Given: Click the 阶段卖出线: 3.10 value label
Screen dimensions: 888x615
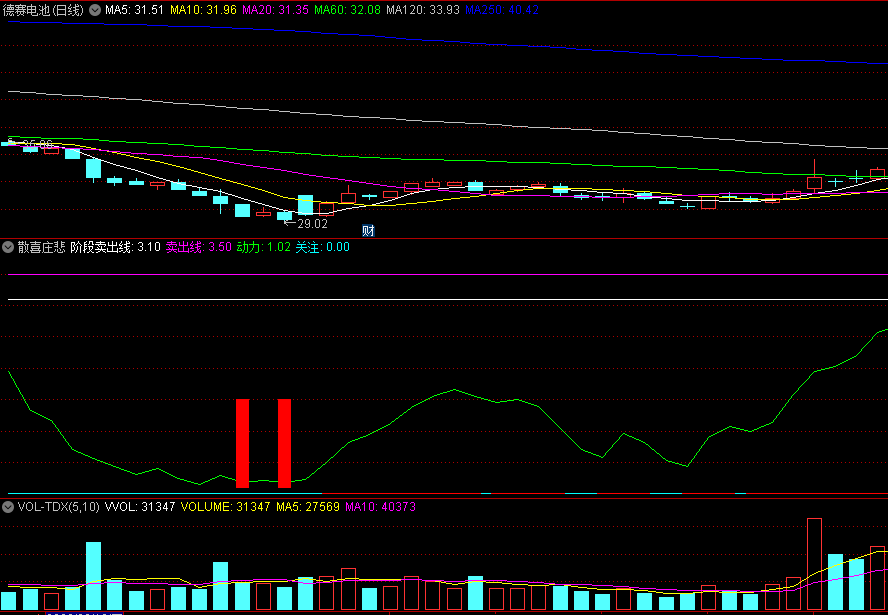Looking at the screenshot, I should coord(116,247).
